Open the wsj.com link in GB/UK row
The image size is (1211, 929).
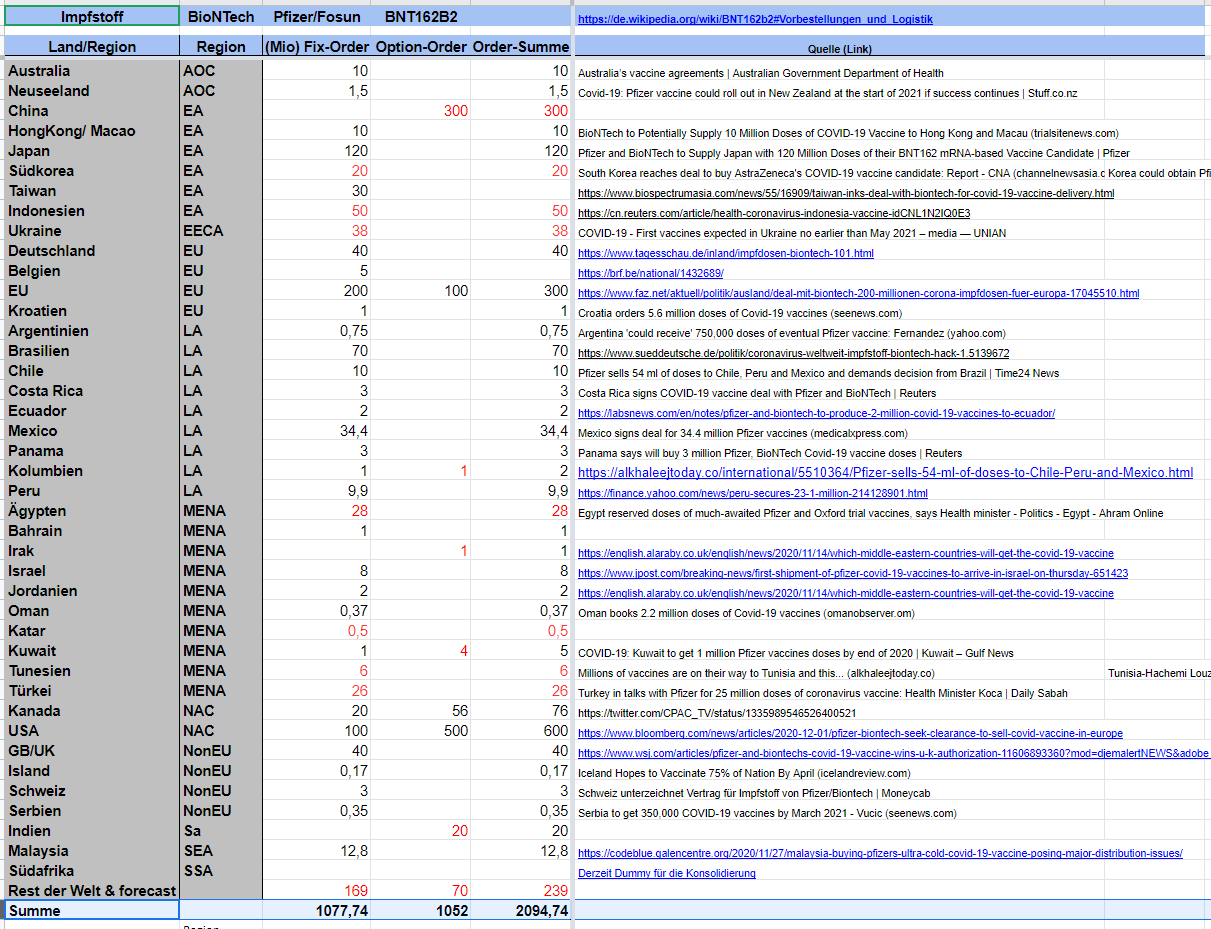click(x=893, y=753)
